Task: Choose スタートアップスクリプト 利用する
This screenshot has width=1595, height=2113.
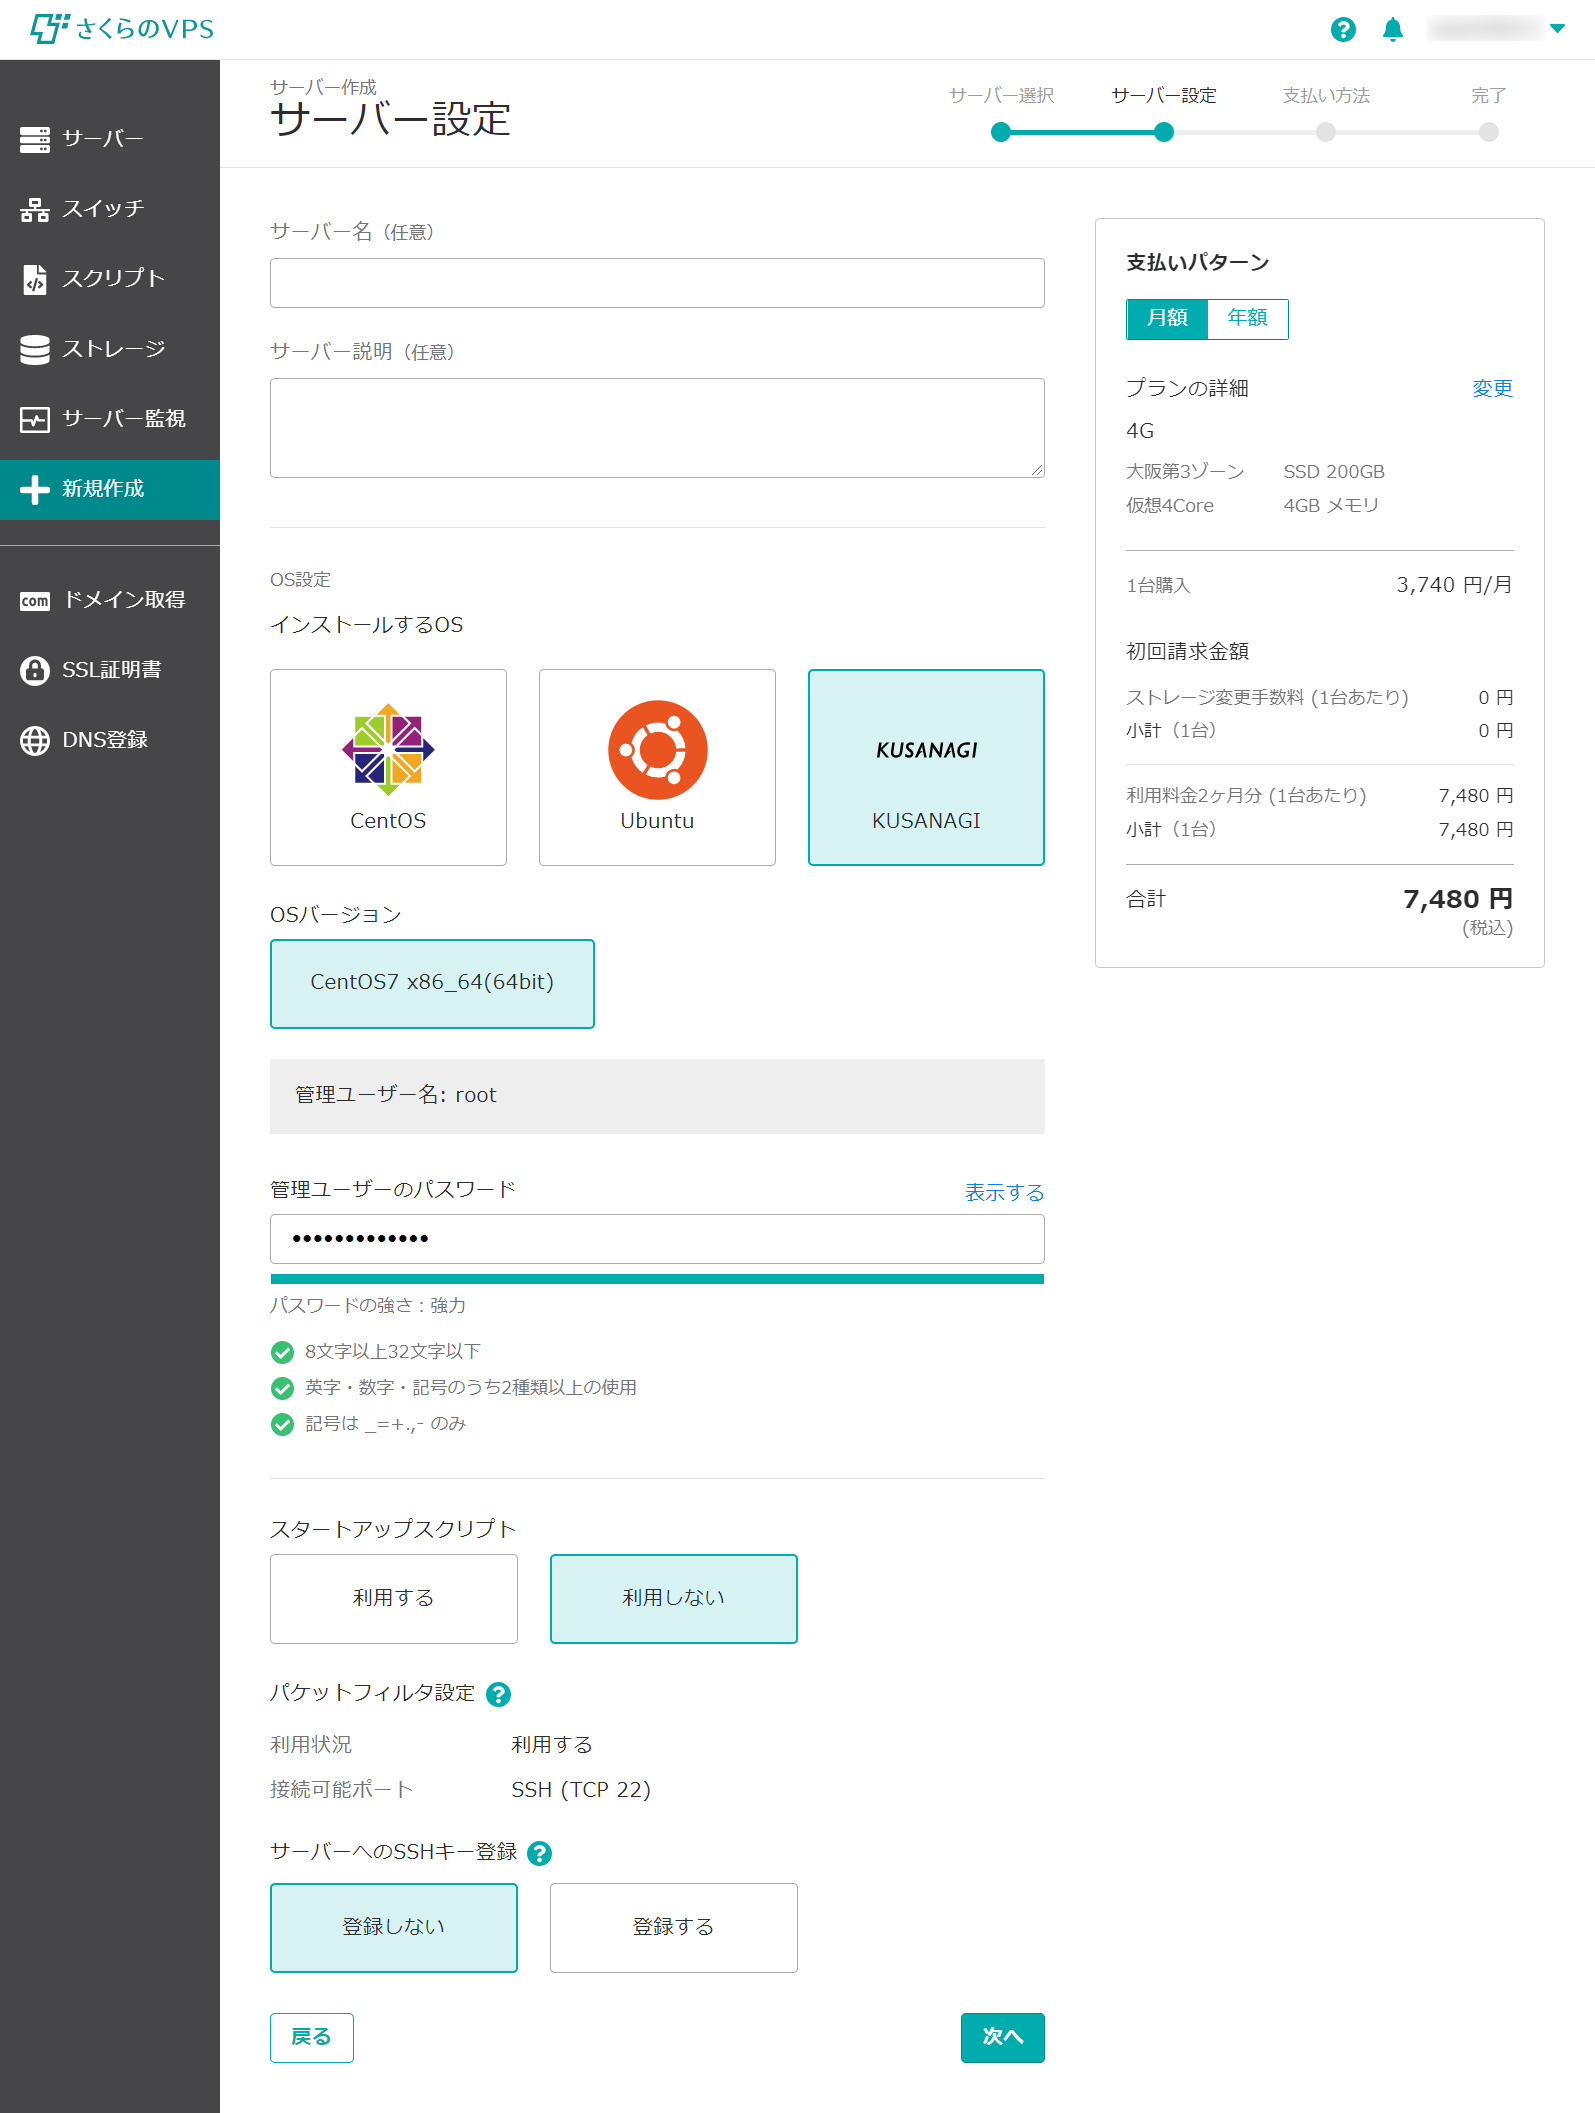Action: 394,1598
